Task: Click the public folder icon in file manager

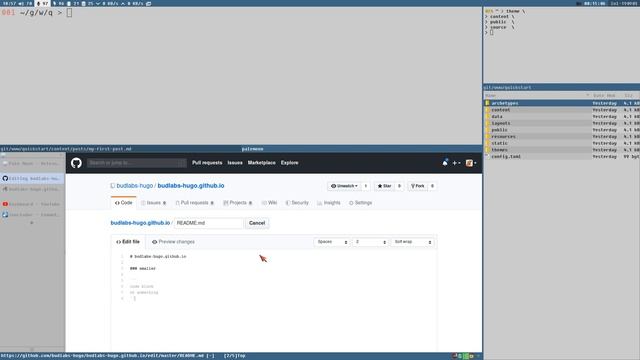Action: (487, 130)
